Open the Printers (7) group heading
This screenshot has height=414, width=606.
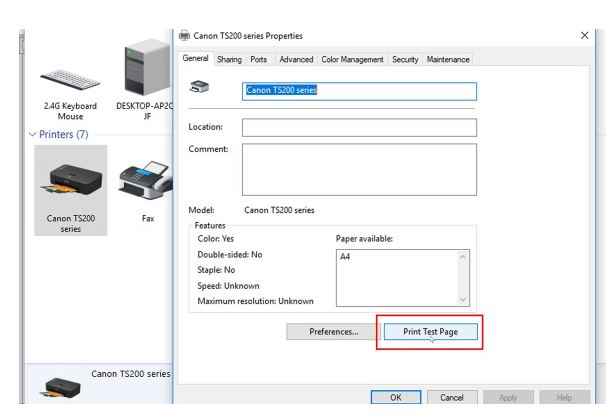coord(64,135)
